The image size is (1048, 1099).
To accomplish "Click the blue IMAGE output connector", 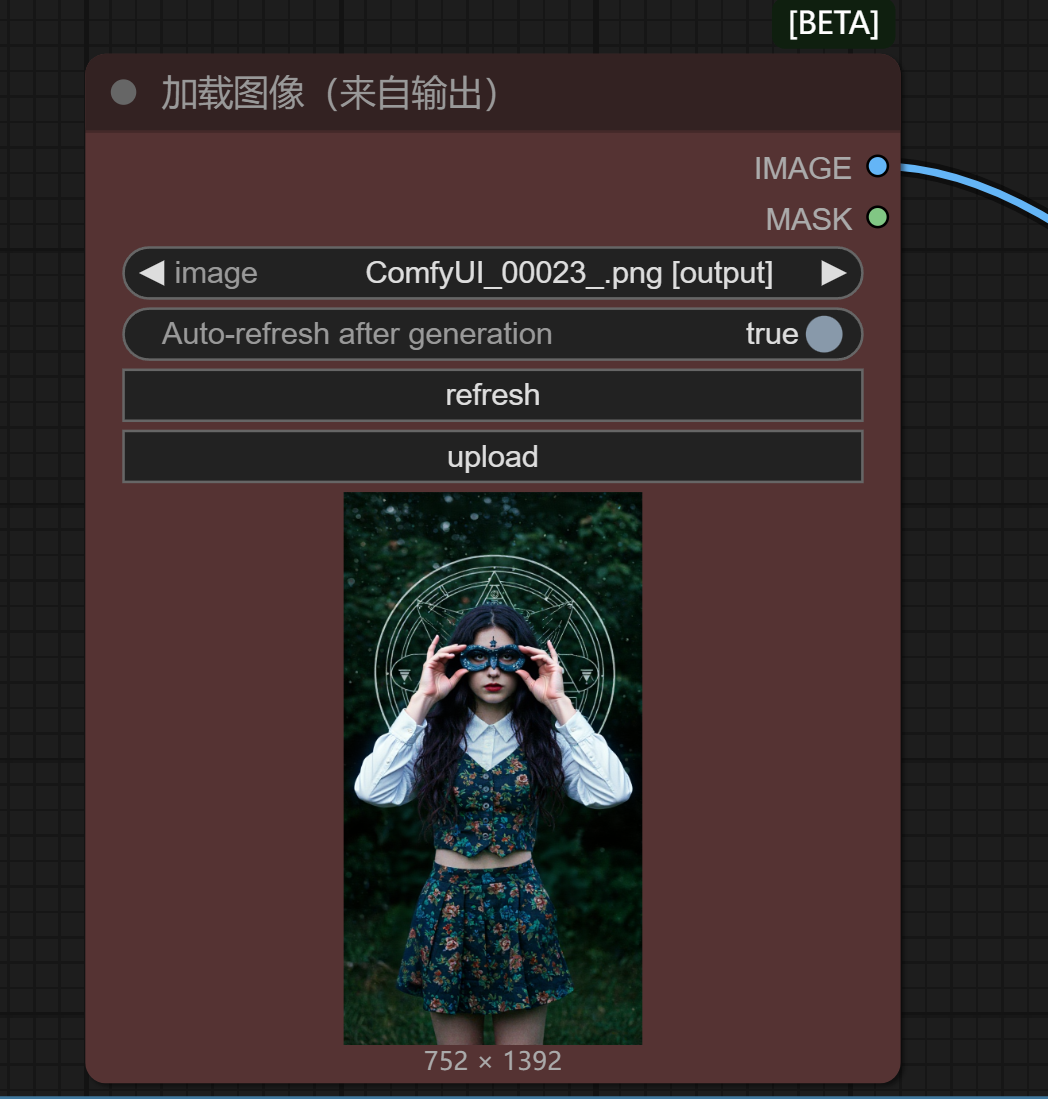I will (x=877, y=167).
